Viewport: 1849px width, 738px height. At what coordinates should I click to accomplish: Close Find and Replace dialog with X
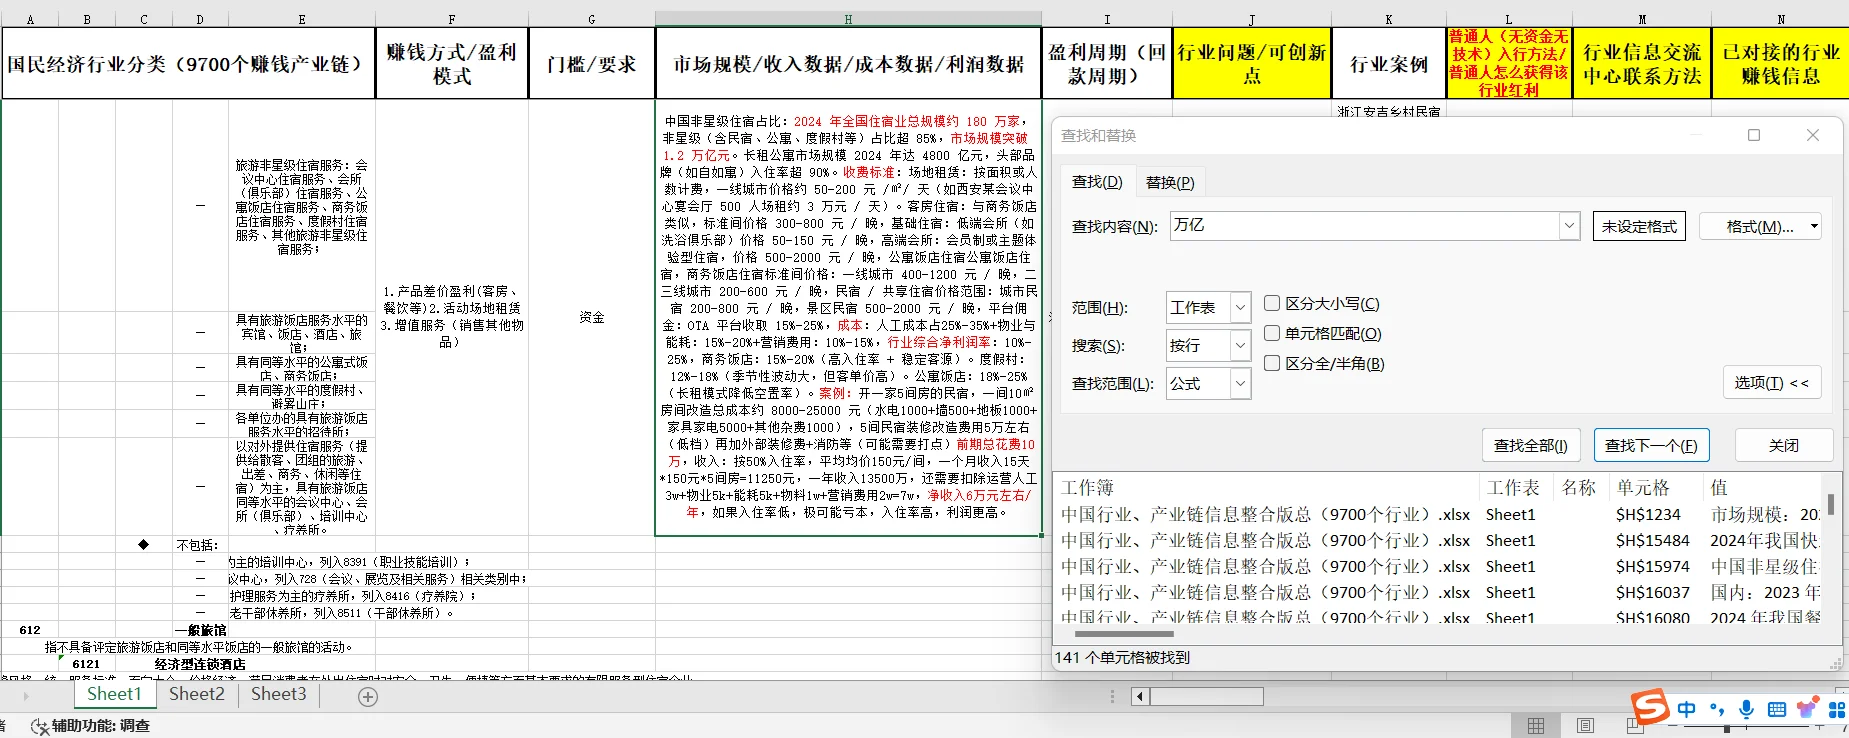[1813, 135]
